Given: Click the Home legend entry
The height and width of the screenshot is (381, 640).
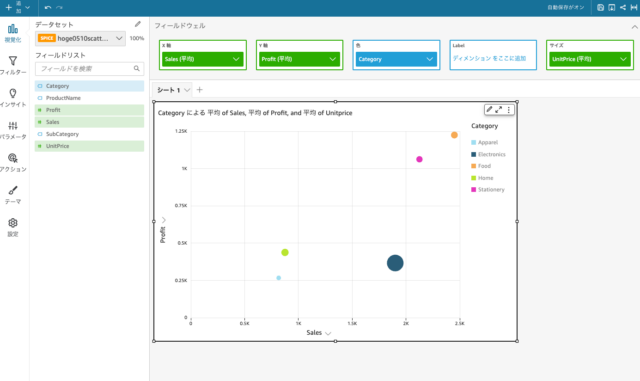Looking at the screenshot, I should [x=482, y=178].
